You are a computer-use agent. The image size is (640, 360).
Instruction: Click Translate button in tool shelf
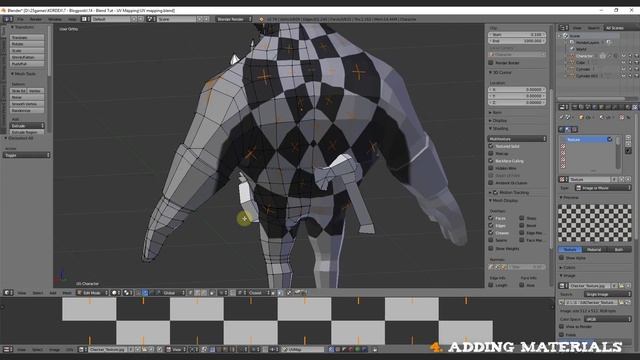click(27, 38)
